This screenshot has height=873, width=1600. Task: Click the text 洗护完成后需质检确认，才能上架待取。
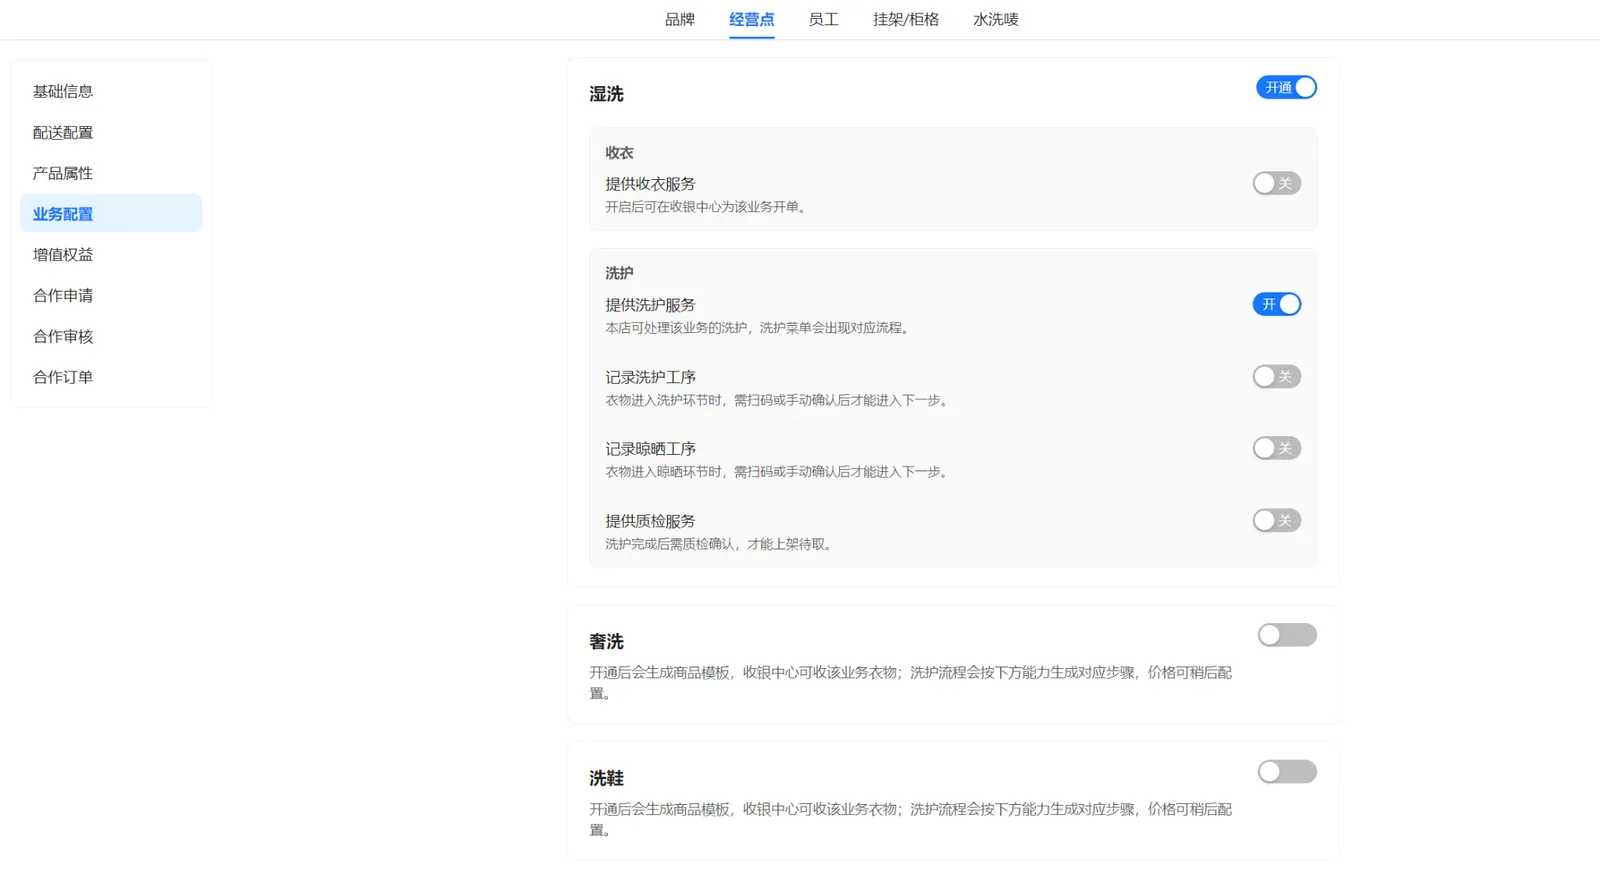(x=721, y=544)
